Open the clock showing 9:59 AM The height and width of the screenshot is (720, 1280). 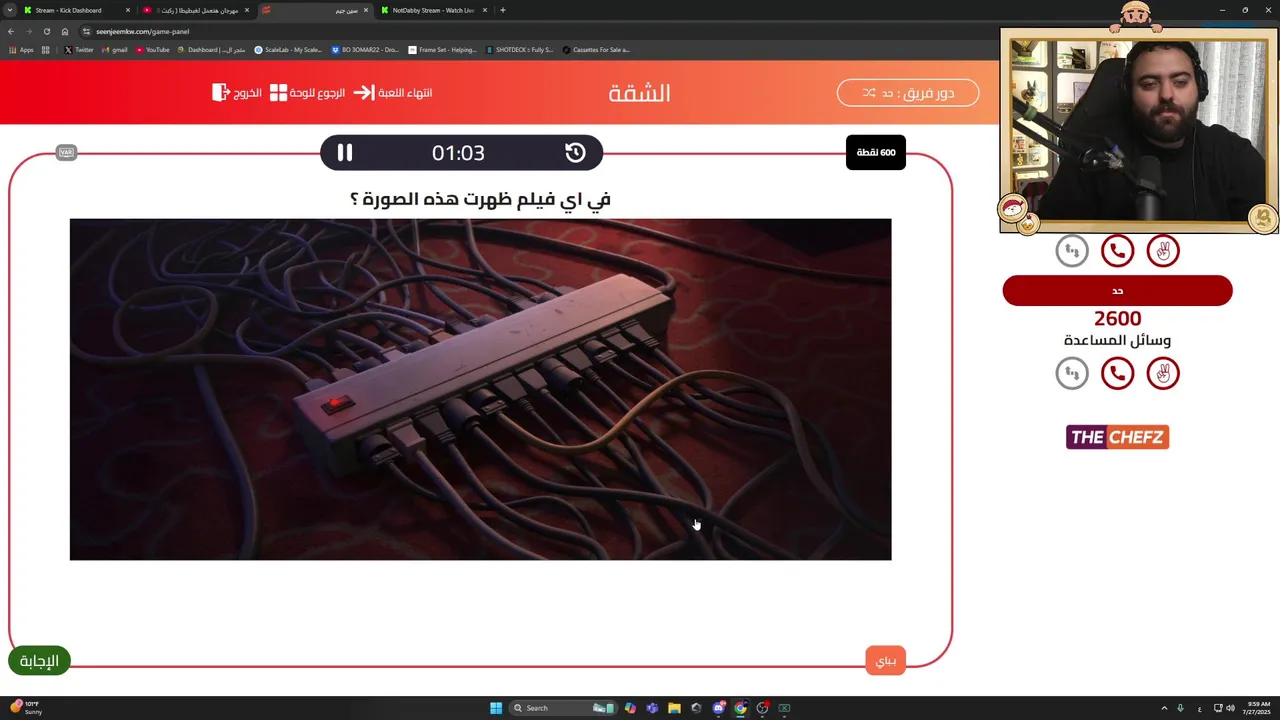click(1258, 708)
